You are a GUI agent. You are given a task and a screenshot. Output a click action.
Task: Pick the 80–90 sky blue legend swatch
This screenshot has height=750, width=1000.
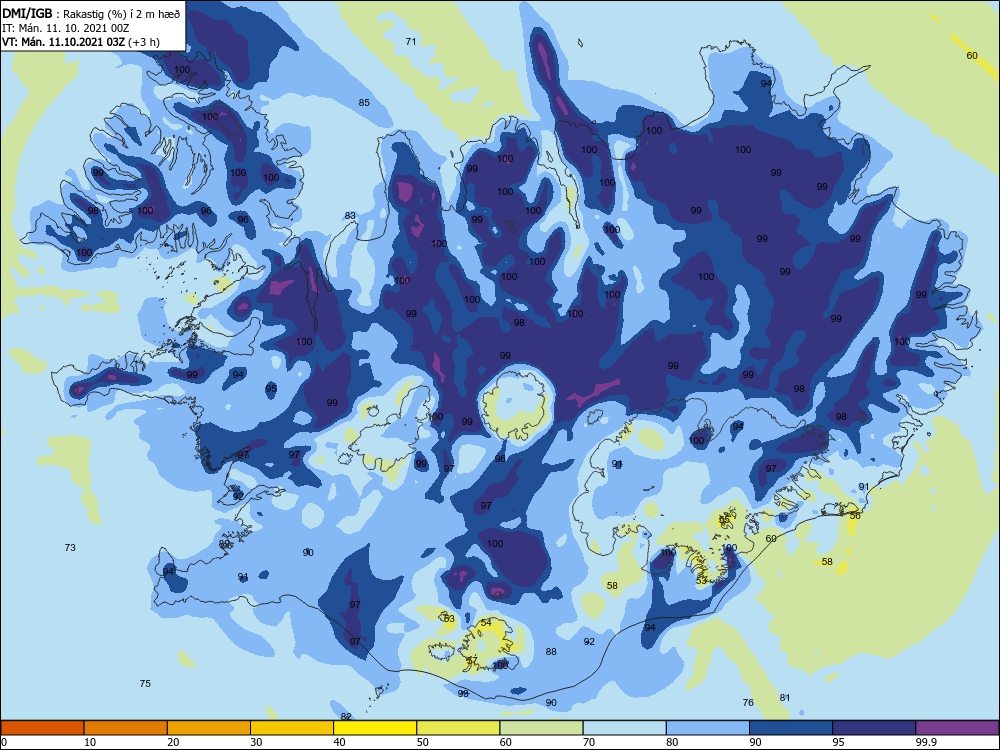coord(708,728)
